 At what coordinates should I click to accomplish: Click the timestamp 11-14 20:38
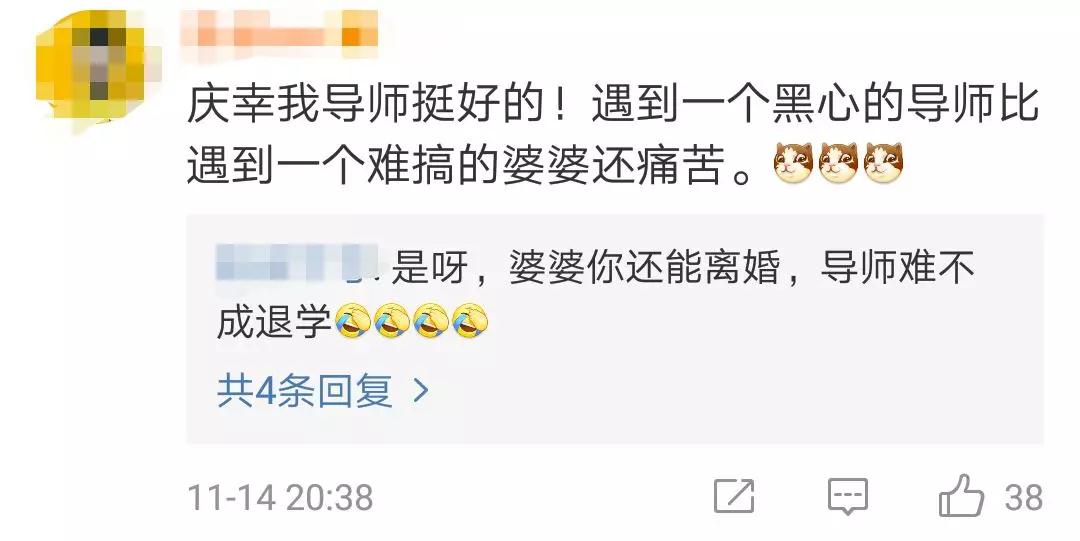point(280,498)
